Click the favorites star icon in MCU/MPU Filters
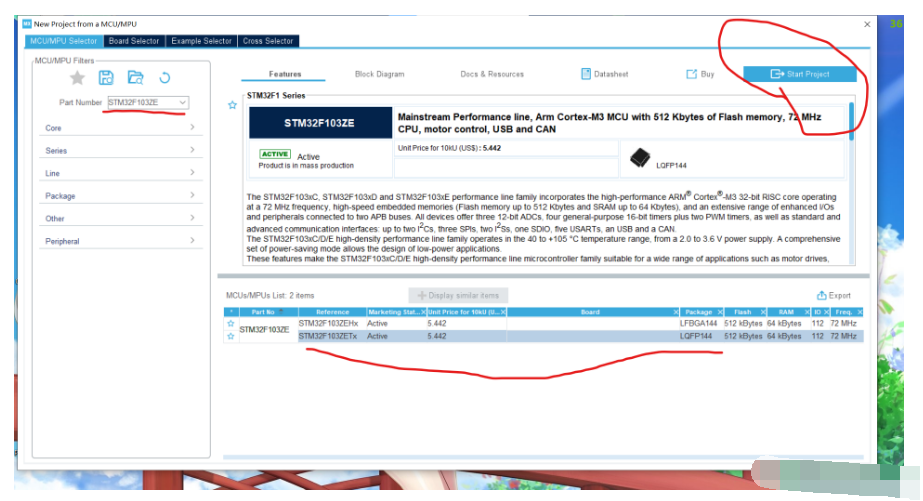The image size is (923, 501). pyautogui.click(x=77, y=78)
